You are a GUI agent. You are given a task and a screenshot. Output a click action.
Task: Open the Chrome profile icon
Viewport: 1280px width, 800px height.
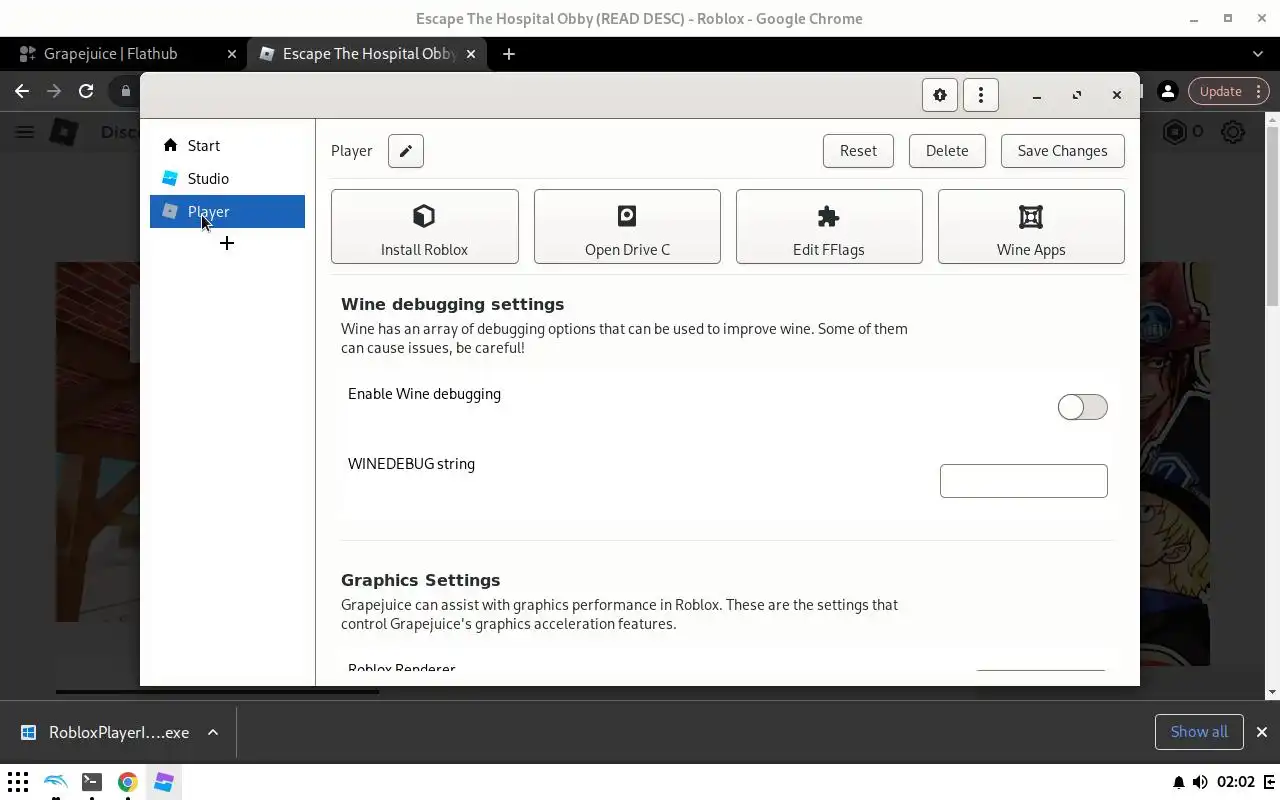(x=1167, y=91)
